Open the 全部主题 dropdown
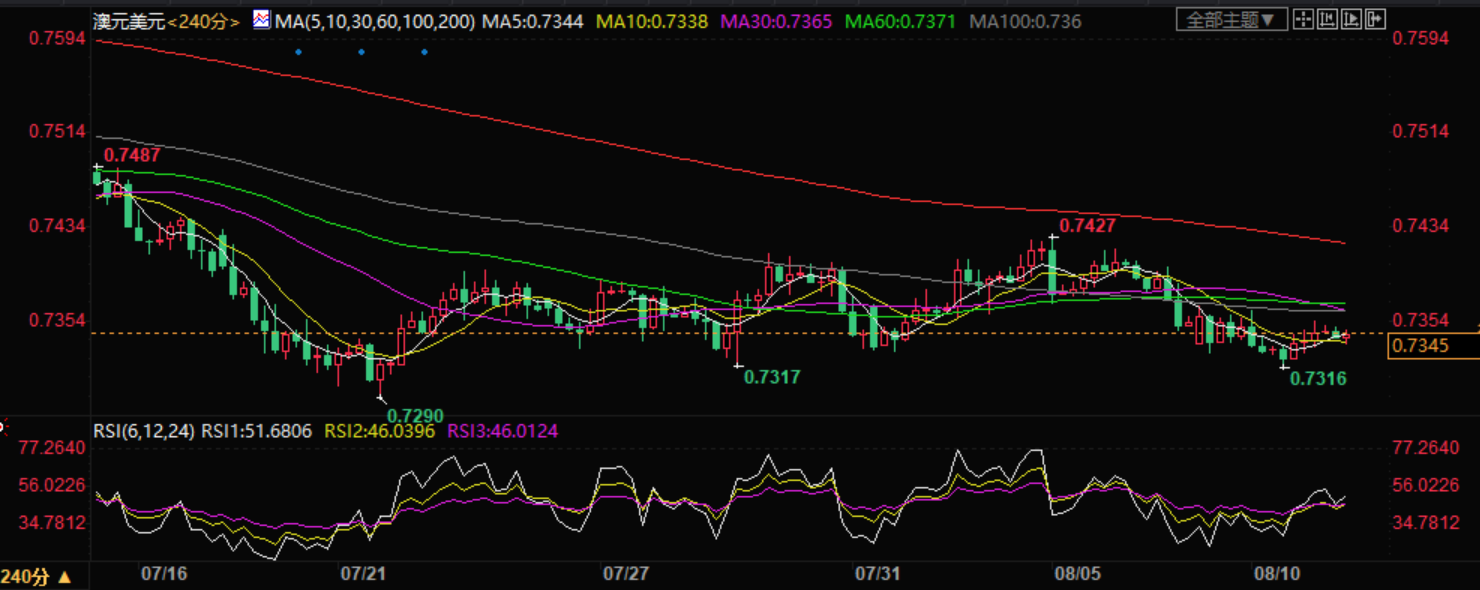 point(1232,19)
